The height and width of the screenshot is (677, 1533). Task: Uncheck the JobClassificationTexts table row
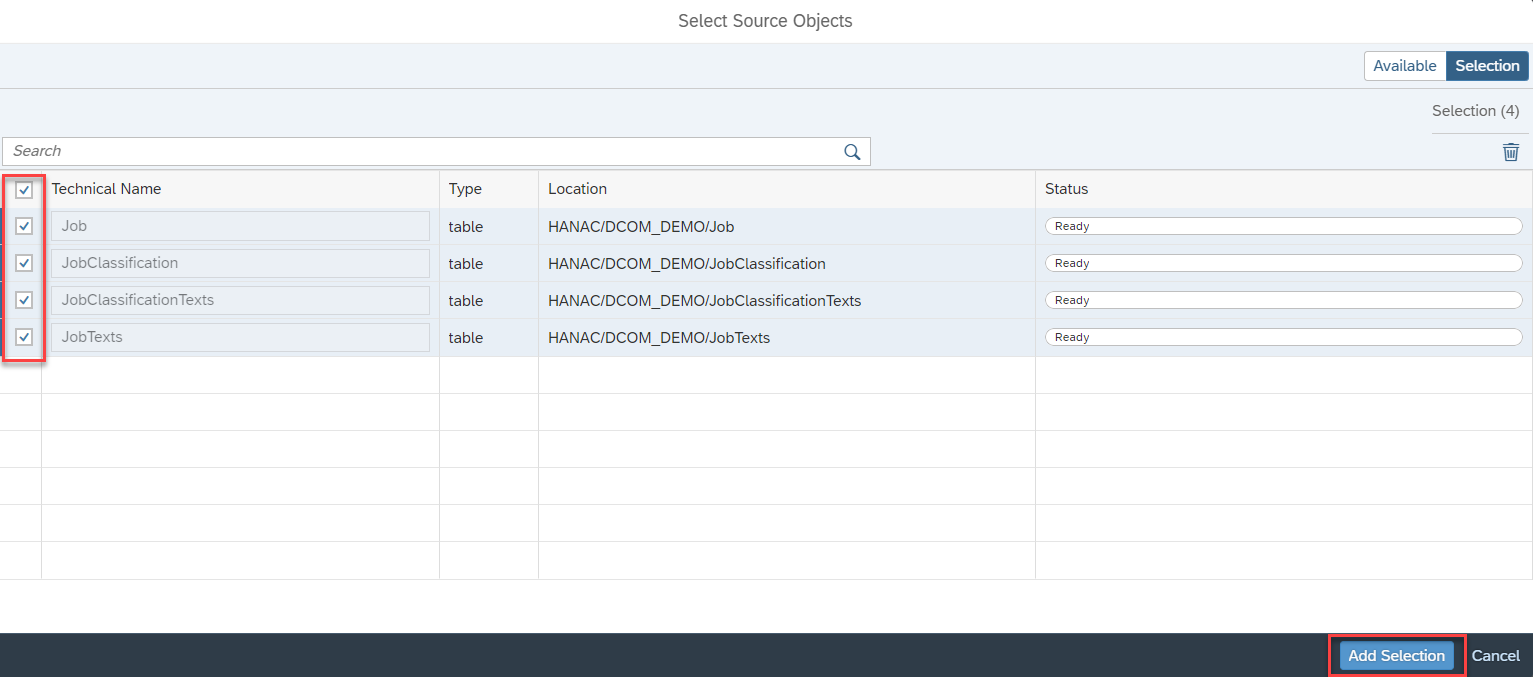(x=23, y=300)
